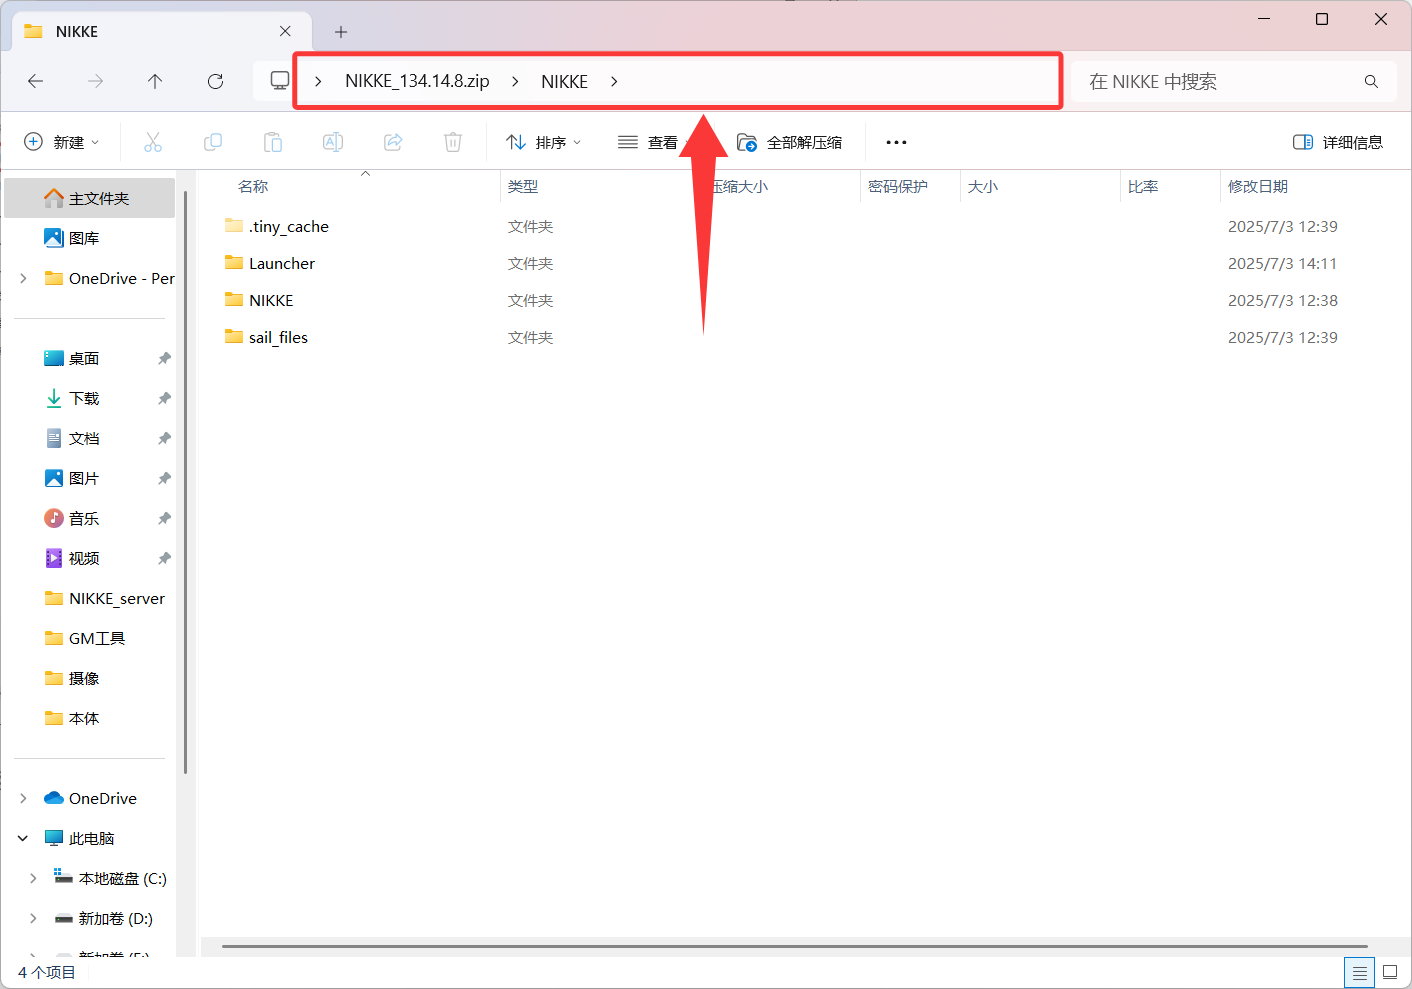
Task: Expand chevron between zip and NIKKE in path
Action: [x=515, y=81]
